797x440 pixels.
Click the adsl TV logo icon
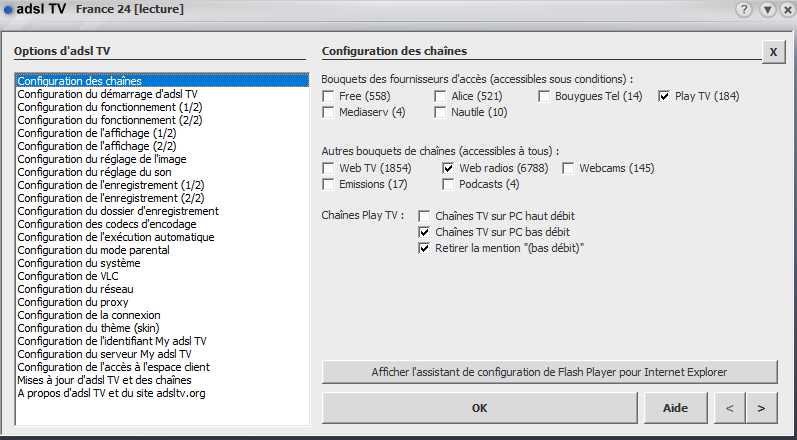click(8, 9)
